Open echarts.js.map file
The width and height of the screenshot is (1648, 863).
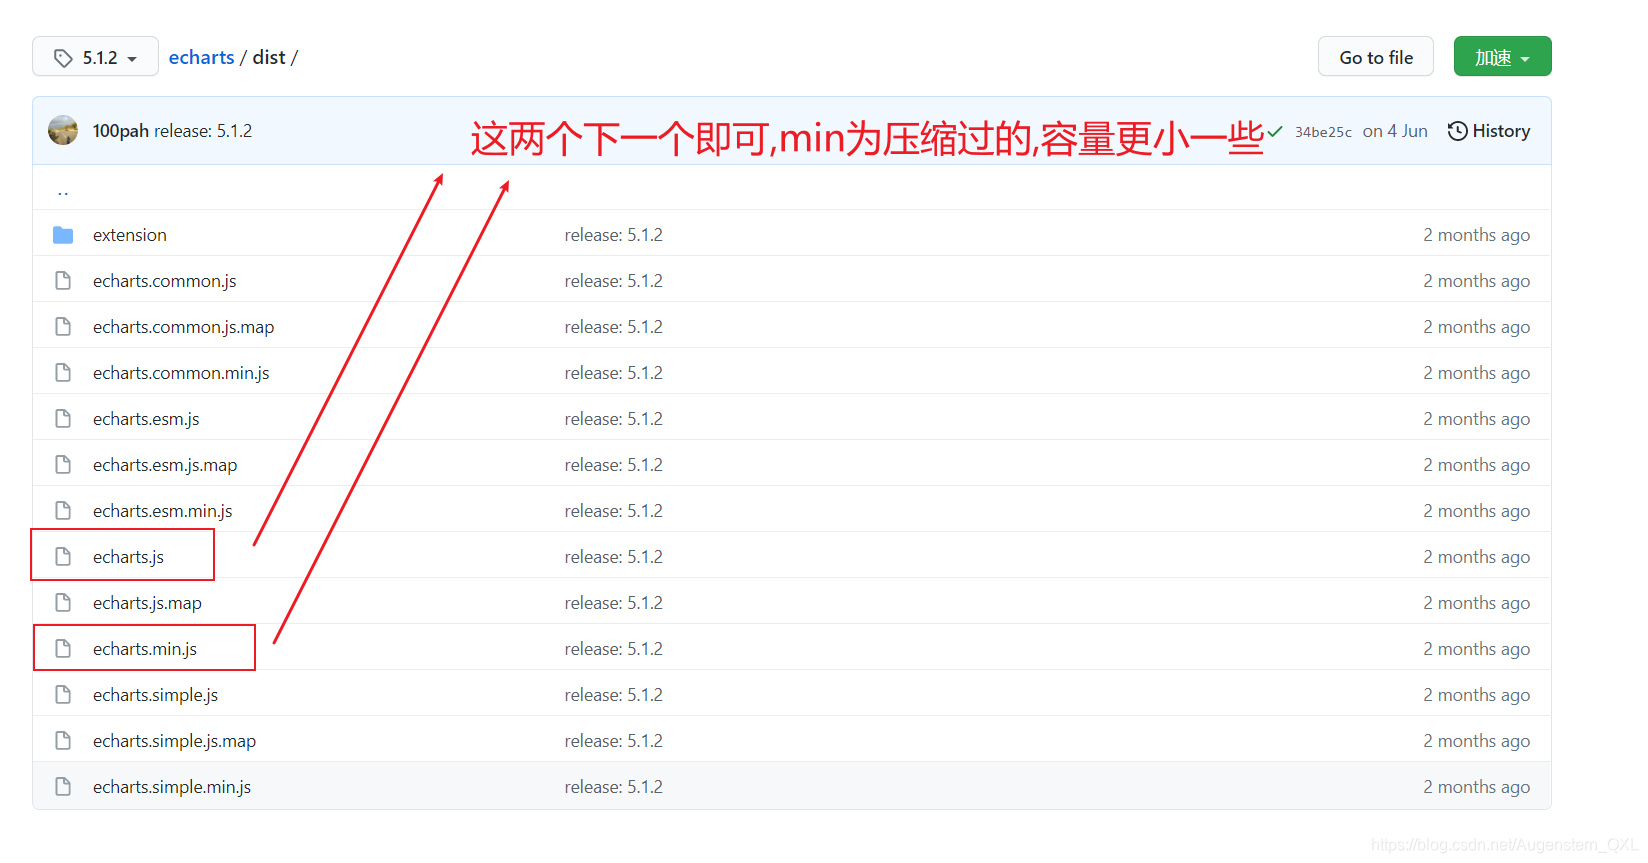[147, 603]
